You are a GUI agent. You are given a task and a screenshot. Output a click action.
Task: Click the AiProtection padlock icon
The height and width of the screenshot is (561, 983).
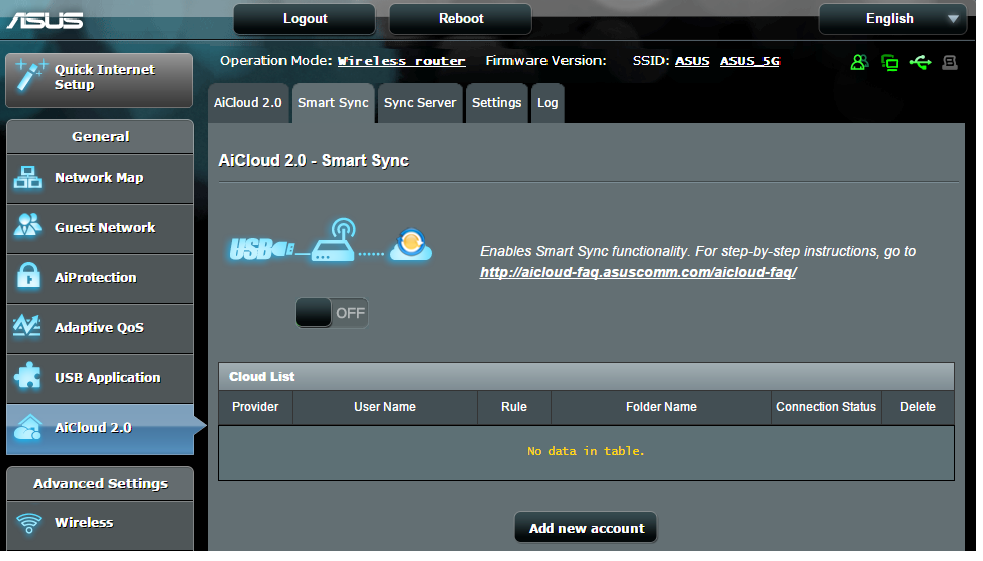pos(28,276)
